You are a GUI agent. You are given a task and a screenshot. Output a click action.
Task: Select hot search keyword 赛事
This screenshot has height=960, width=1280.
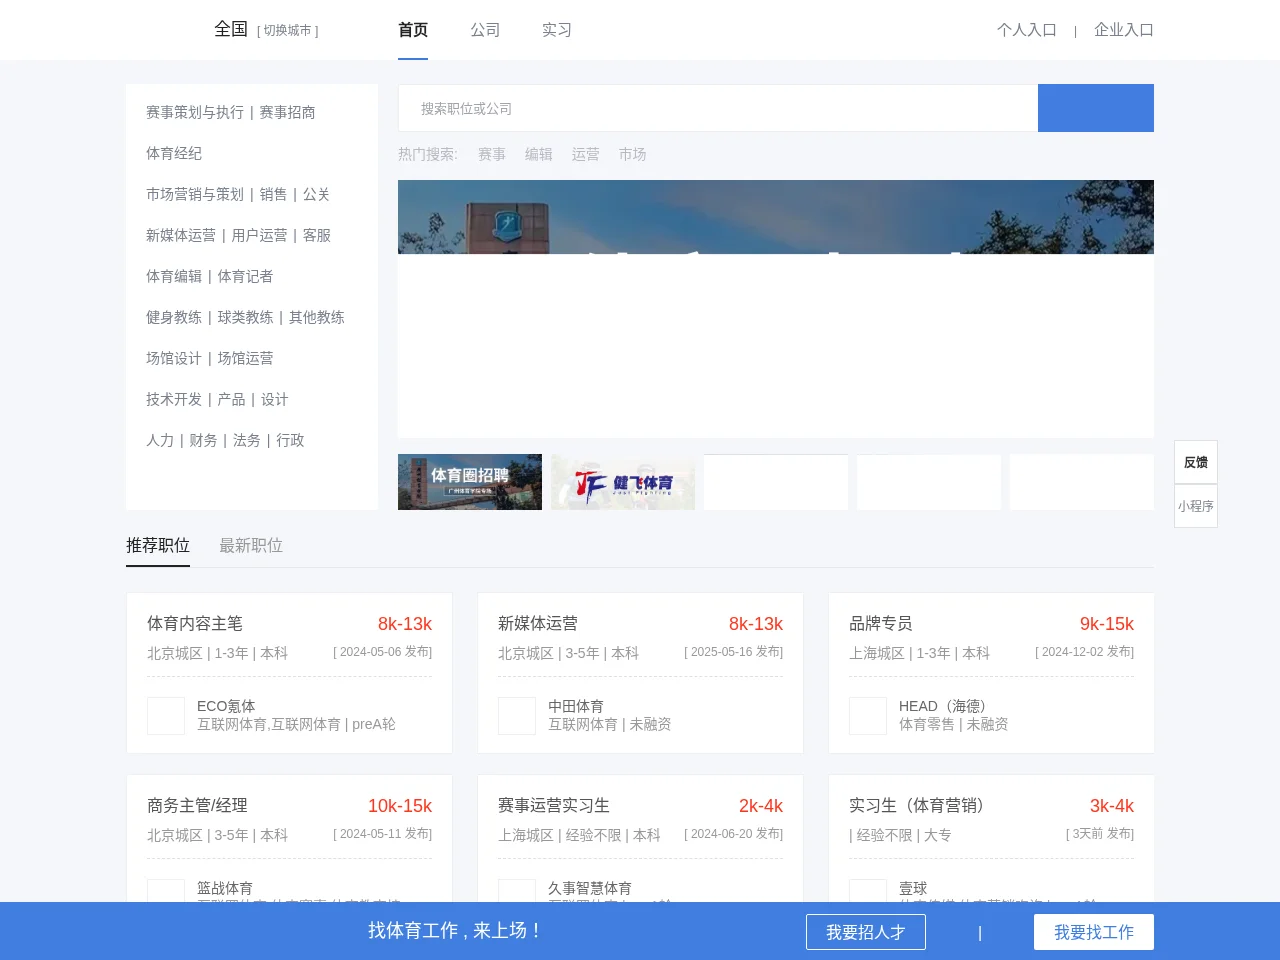click(492, 154)
